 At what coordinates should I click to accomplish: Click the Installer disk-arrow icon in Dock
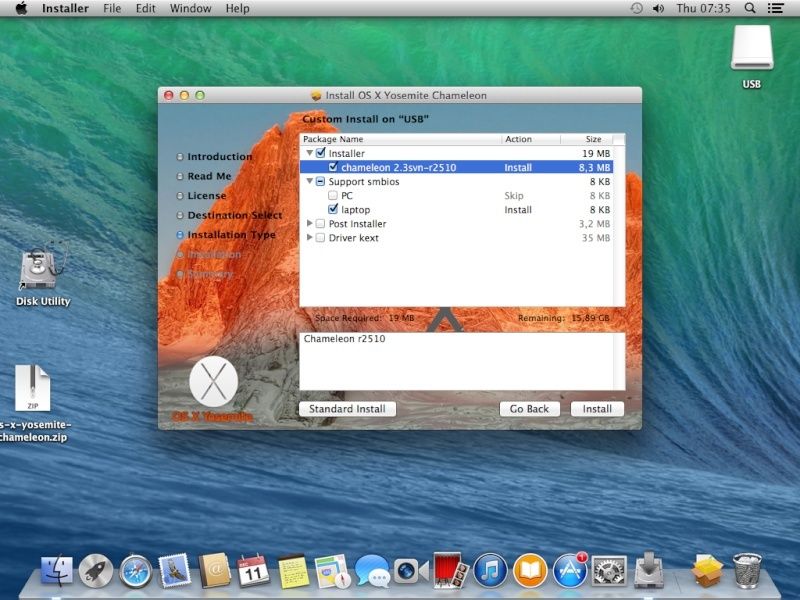point(648,569)
